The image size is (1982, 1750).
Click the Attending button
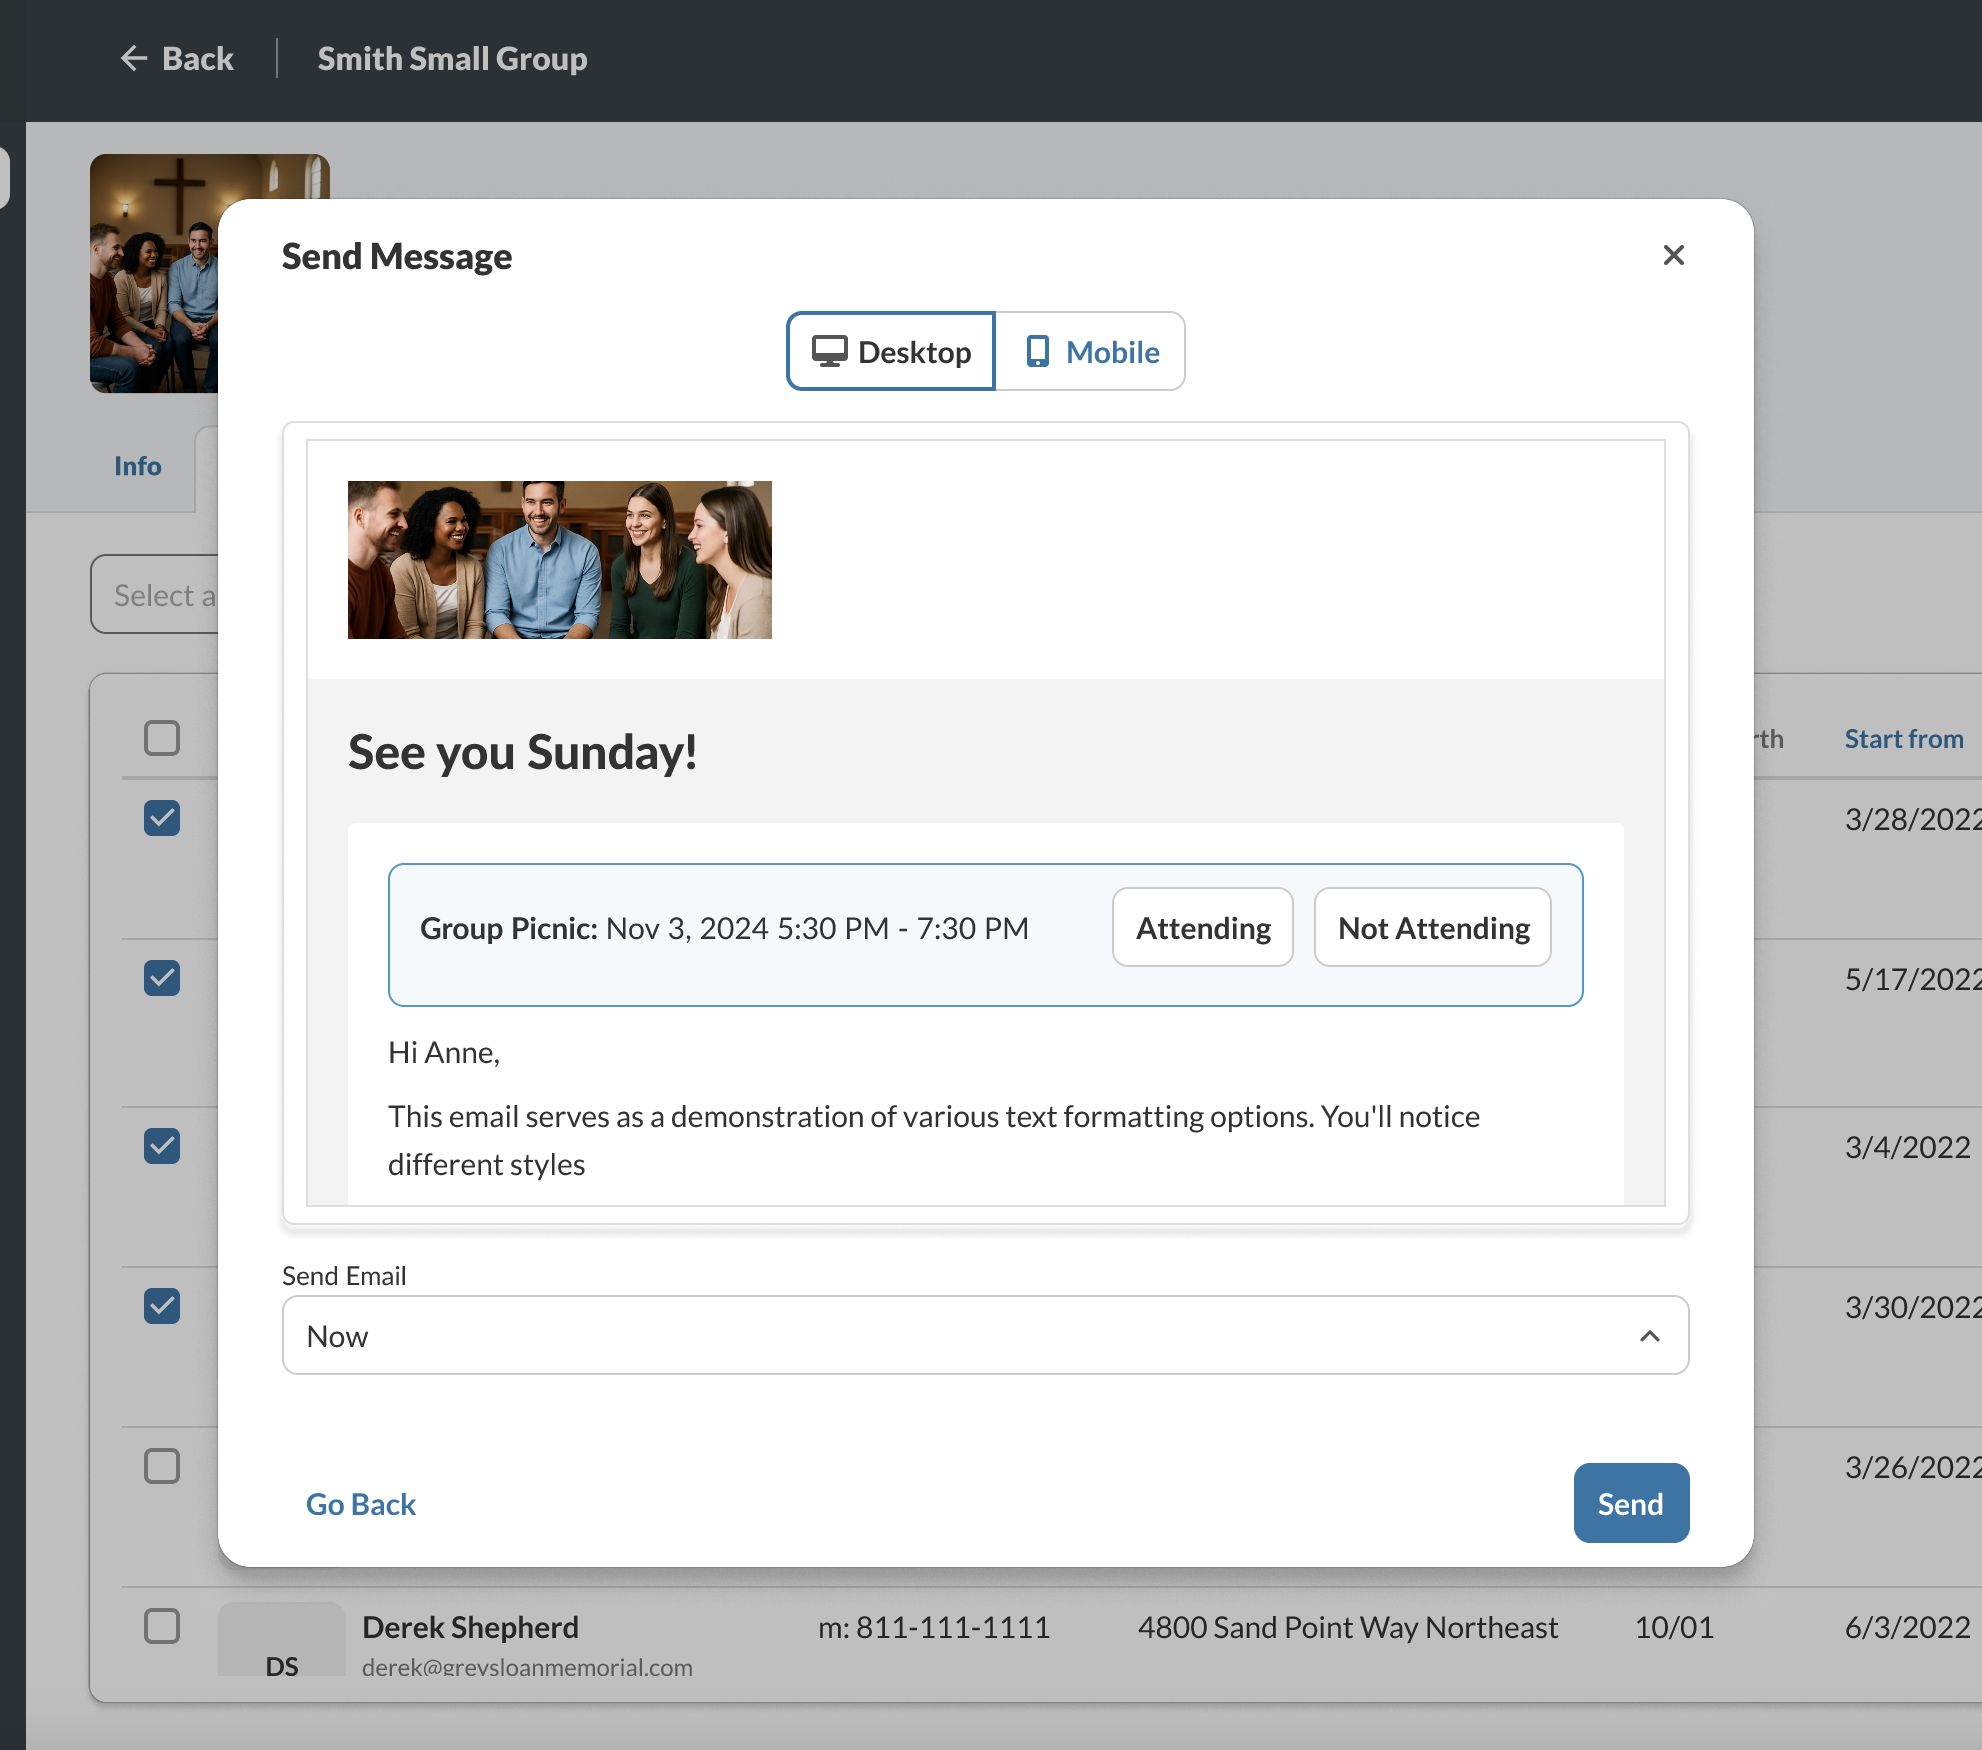[1202, 928]
